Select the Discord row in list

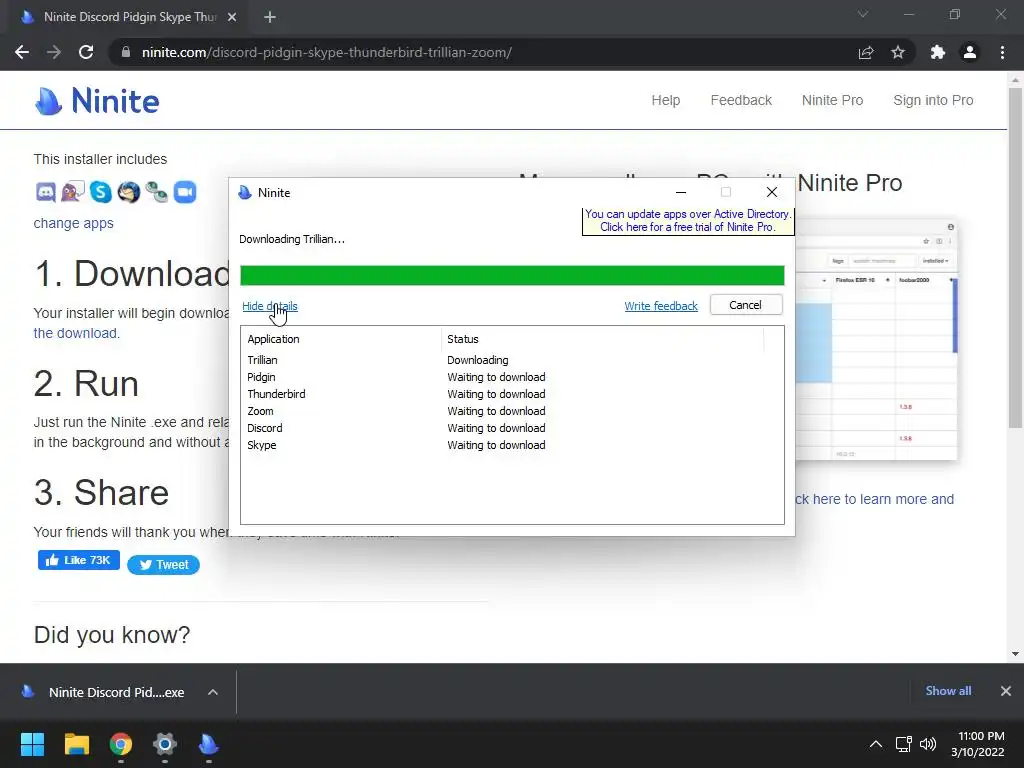point(512,428)
